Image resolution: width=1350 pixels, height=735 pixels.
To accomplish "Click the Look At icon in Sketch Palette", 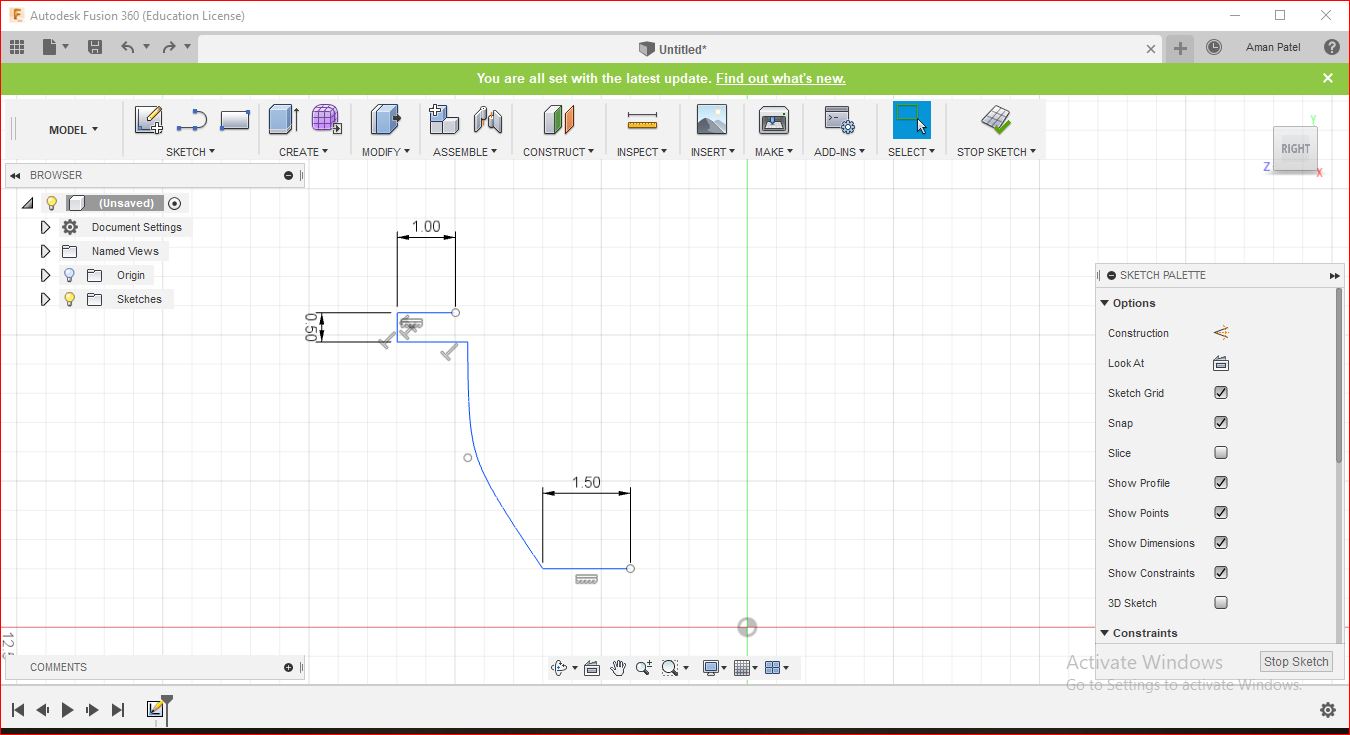I will coord(1221,363).
